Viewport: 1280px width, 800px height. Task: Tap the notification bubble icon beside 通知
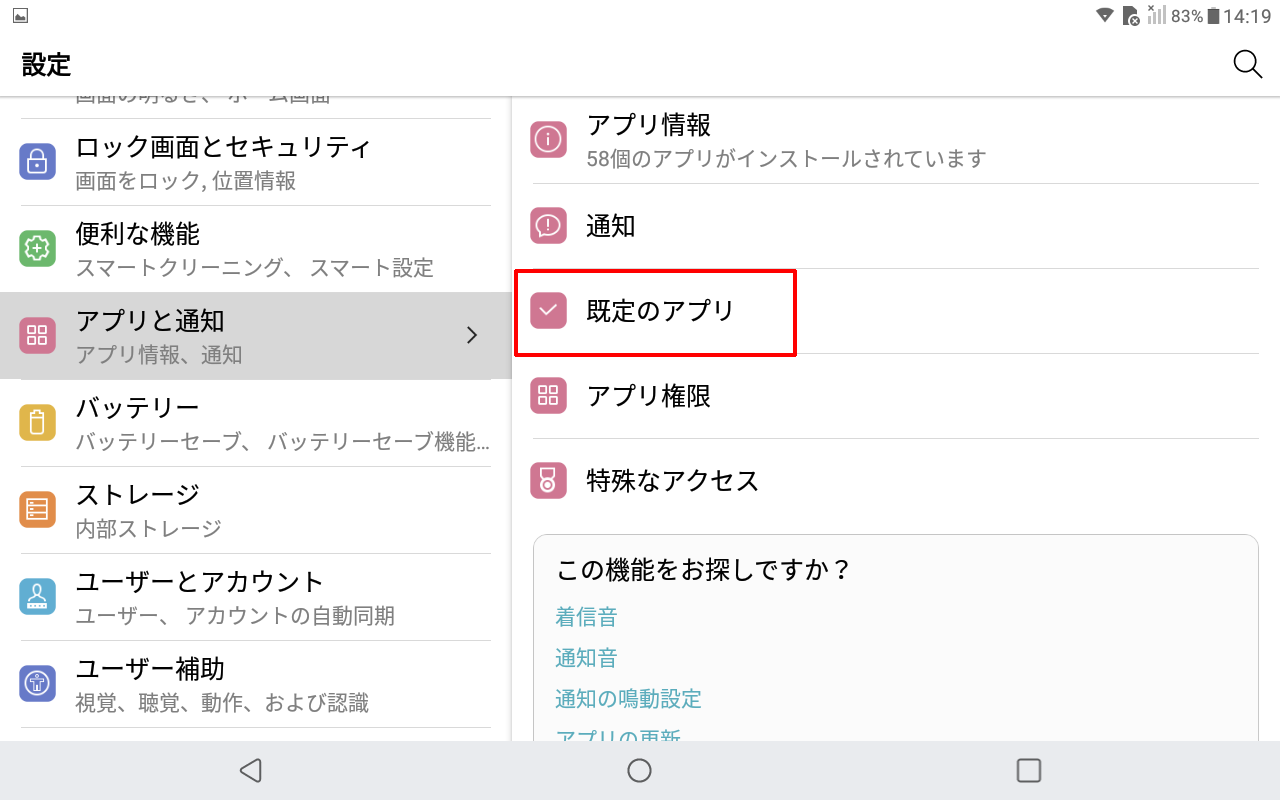tap(548, 225)
